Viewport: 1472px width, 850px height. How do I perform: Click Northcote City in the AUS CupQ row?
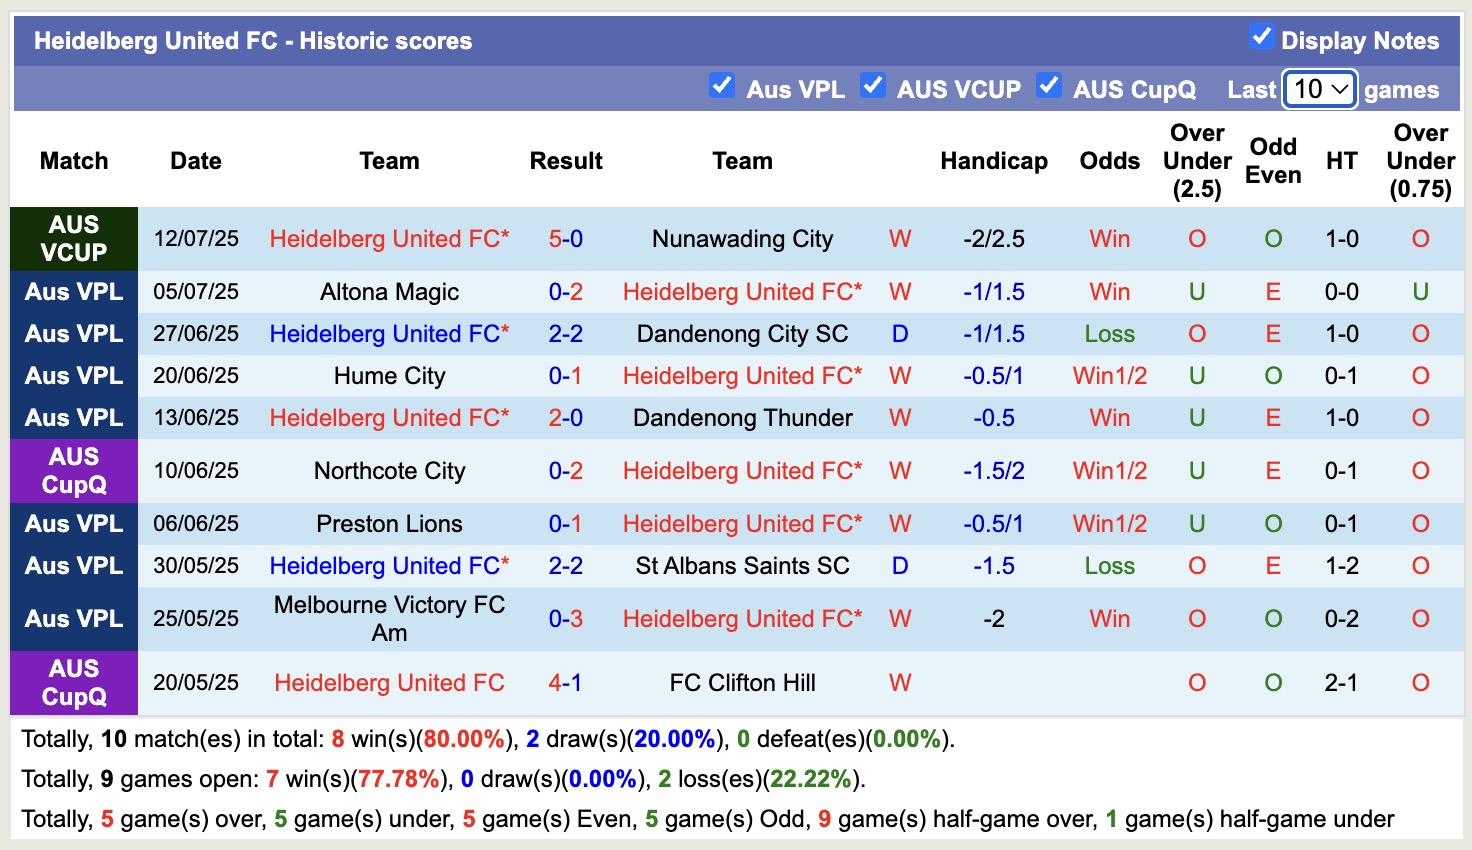(x=389, y=470)
